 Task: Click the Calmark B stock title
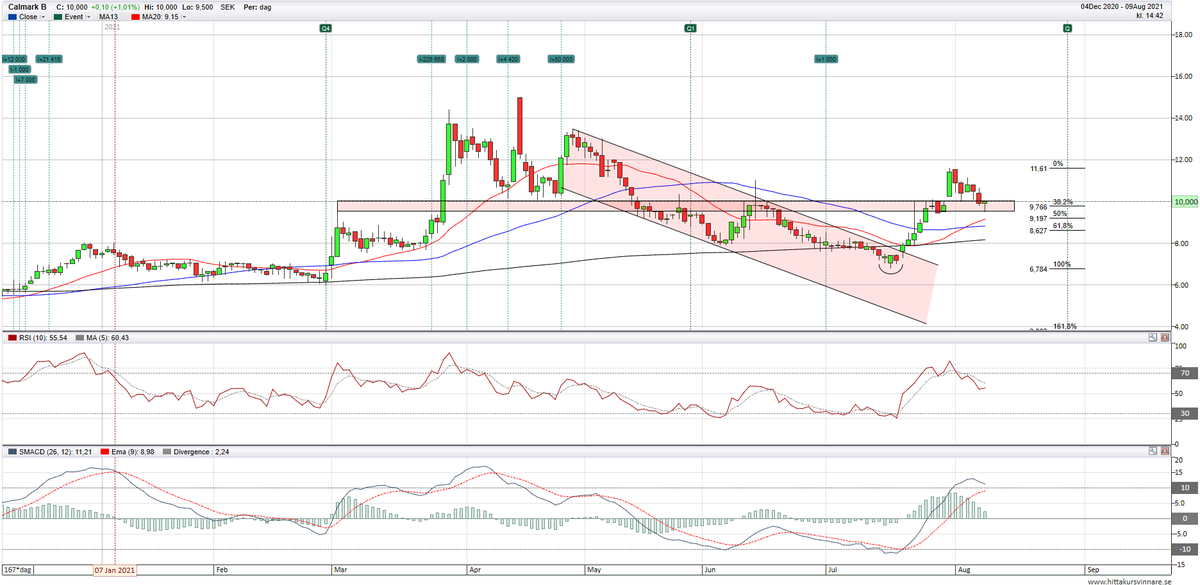pos(27,6)
